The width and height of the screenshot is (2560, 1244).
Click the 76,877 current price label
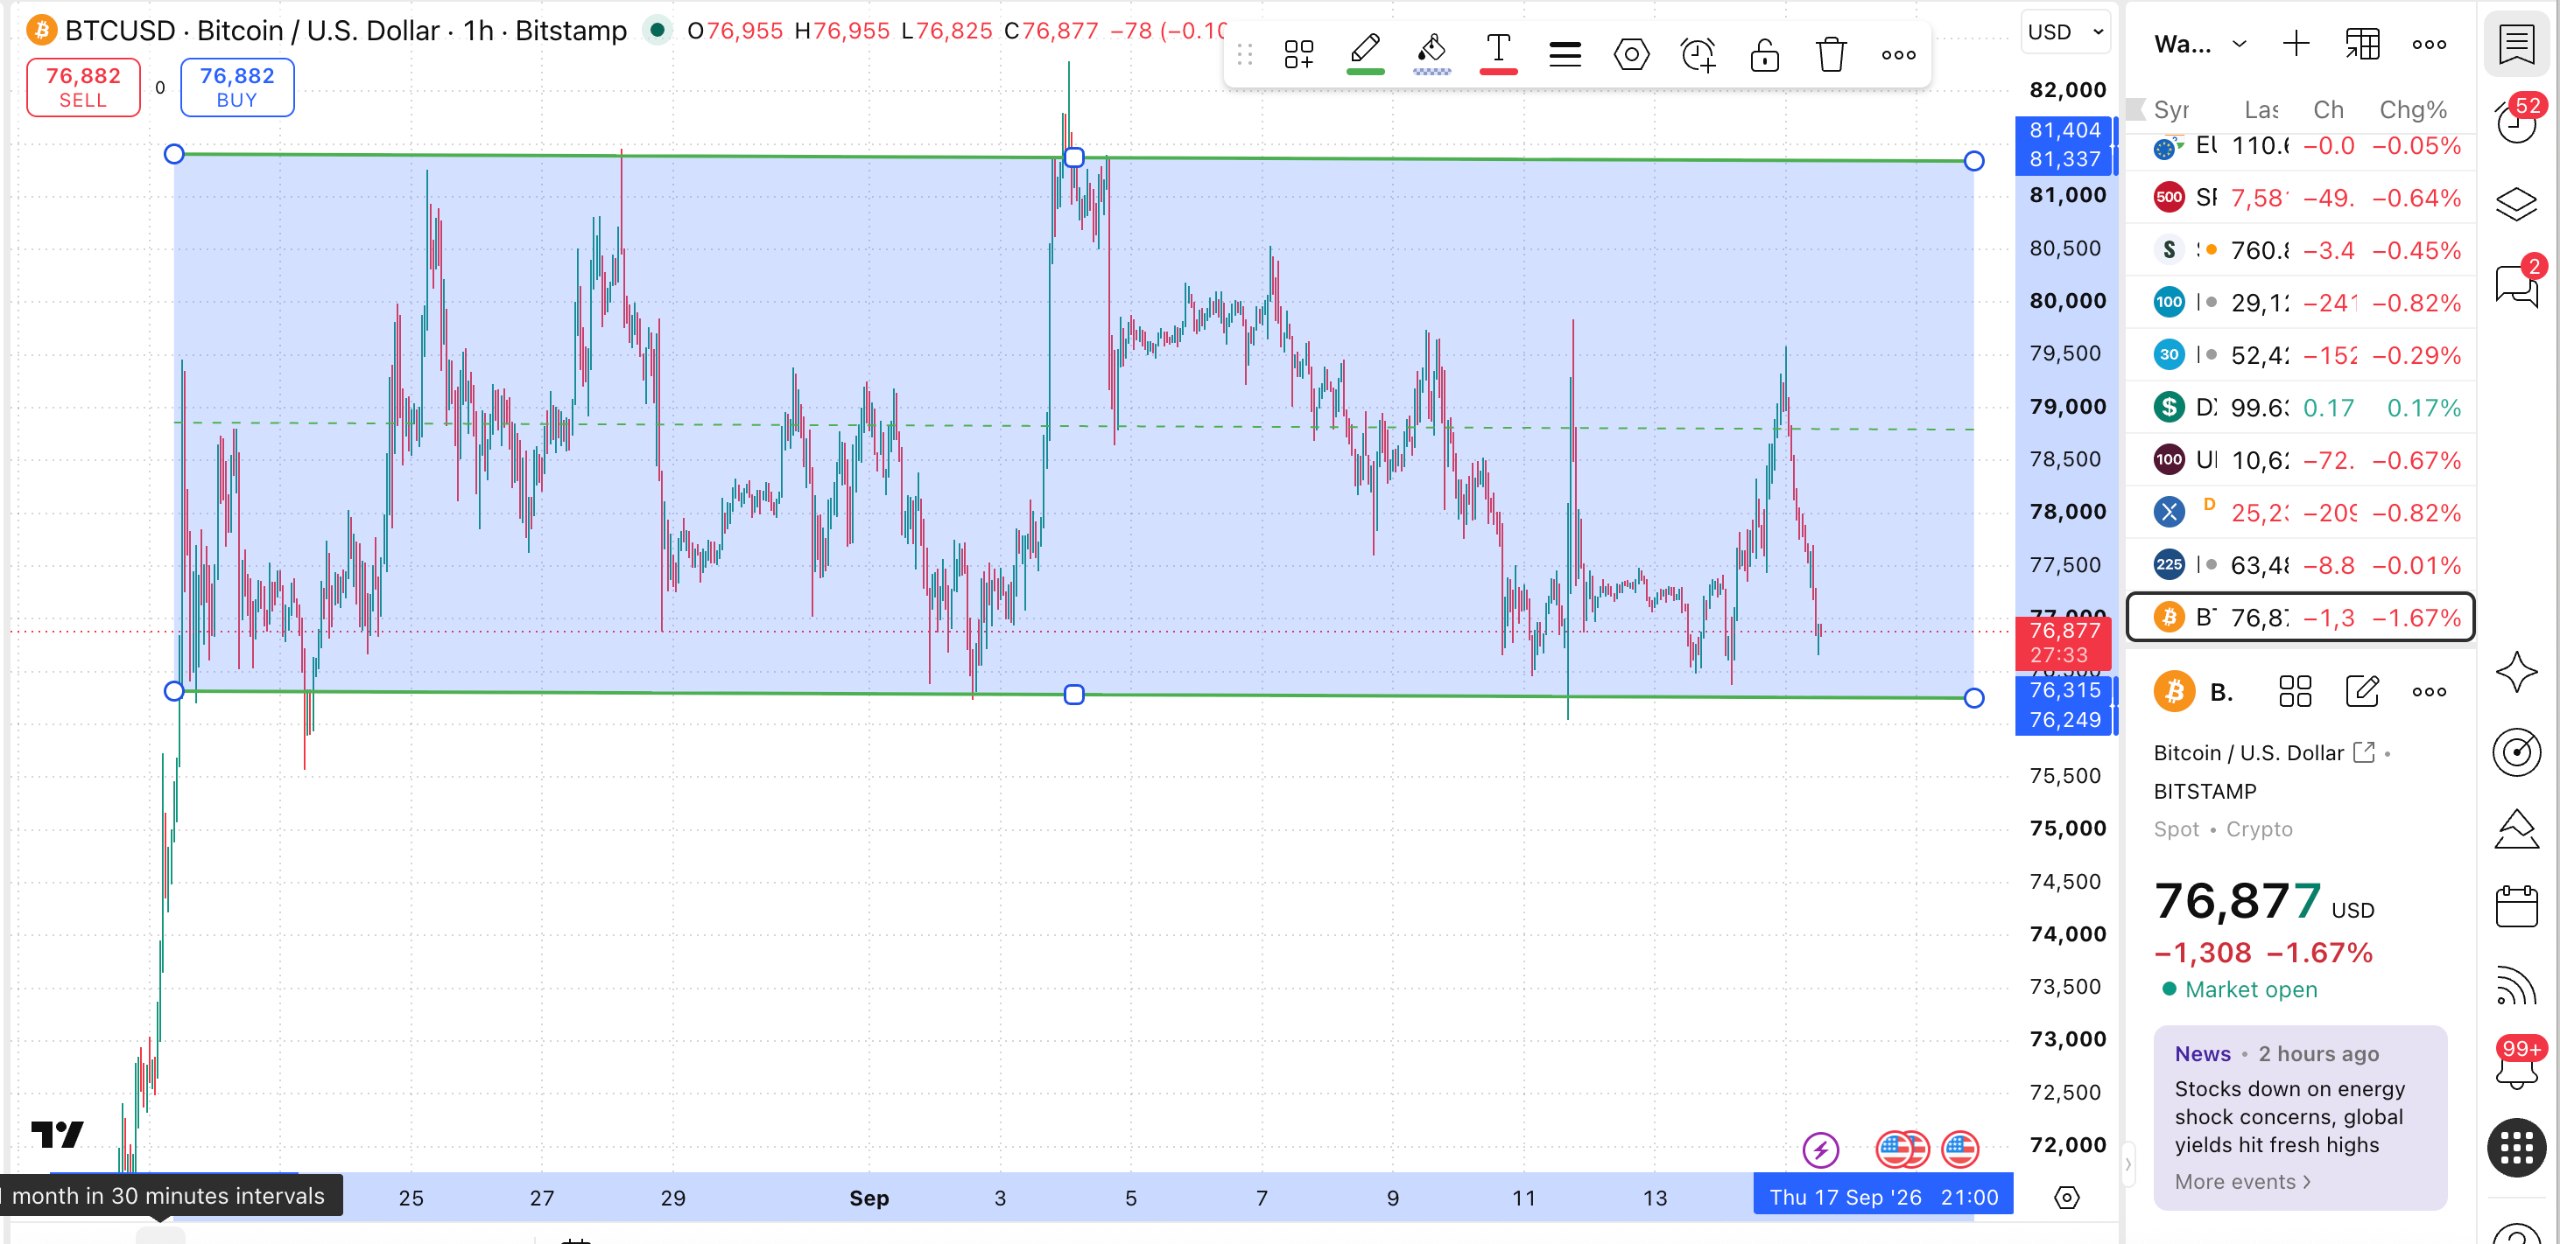2063,643
